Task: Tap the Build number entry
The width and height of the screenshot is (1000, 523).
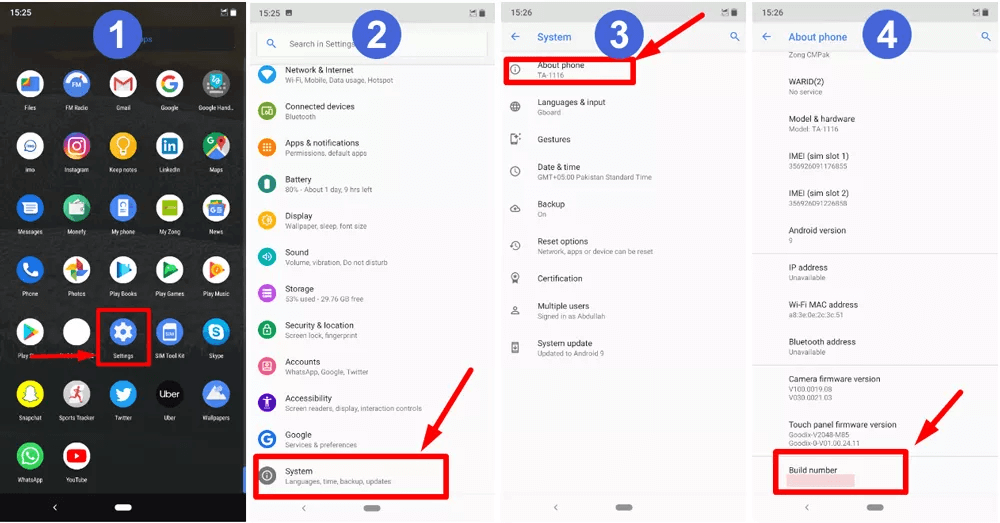Action: pos(841,473)
